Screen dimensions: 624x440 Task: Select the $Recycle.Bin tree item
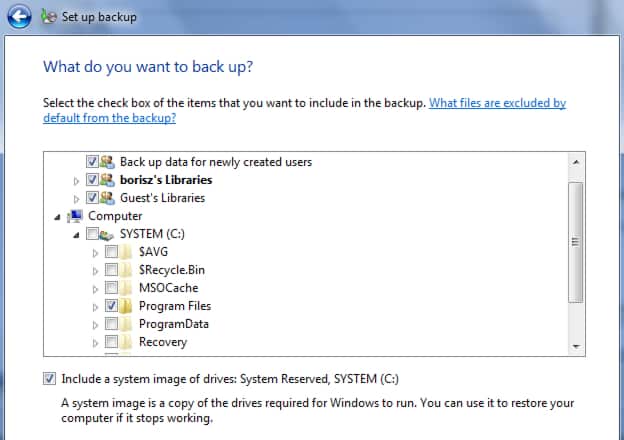point(172,270)
